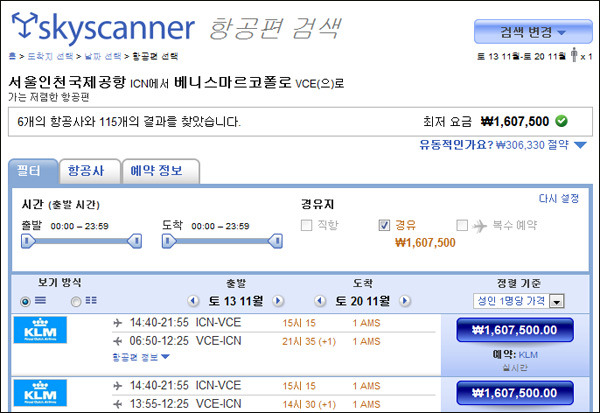Click first result ₩1,607,500.00 price button
The width and height of the screenshot is (600, 413).
[515, 330]
